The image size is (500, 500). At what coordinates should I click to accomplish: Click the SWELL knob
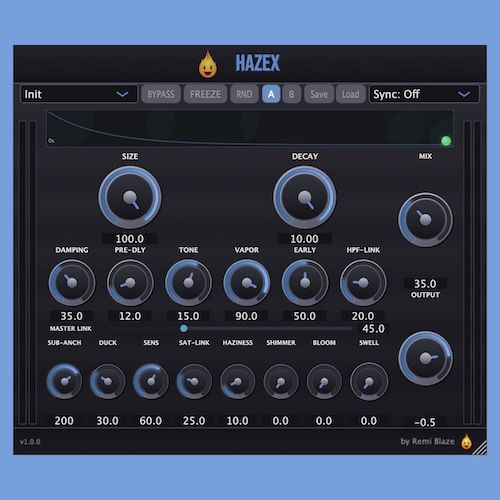point(369,381)
